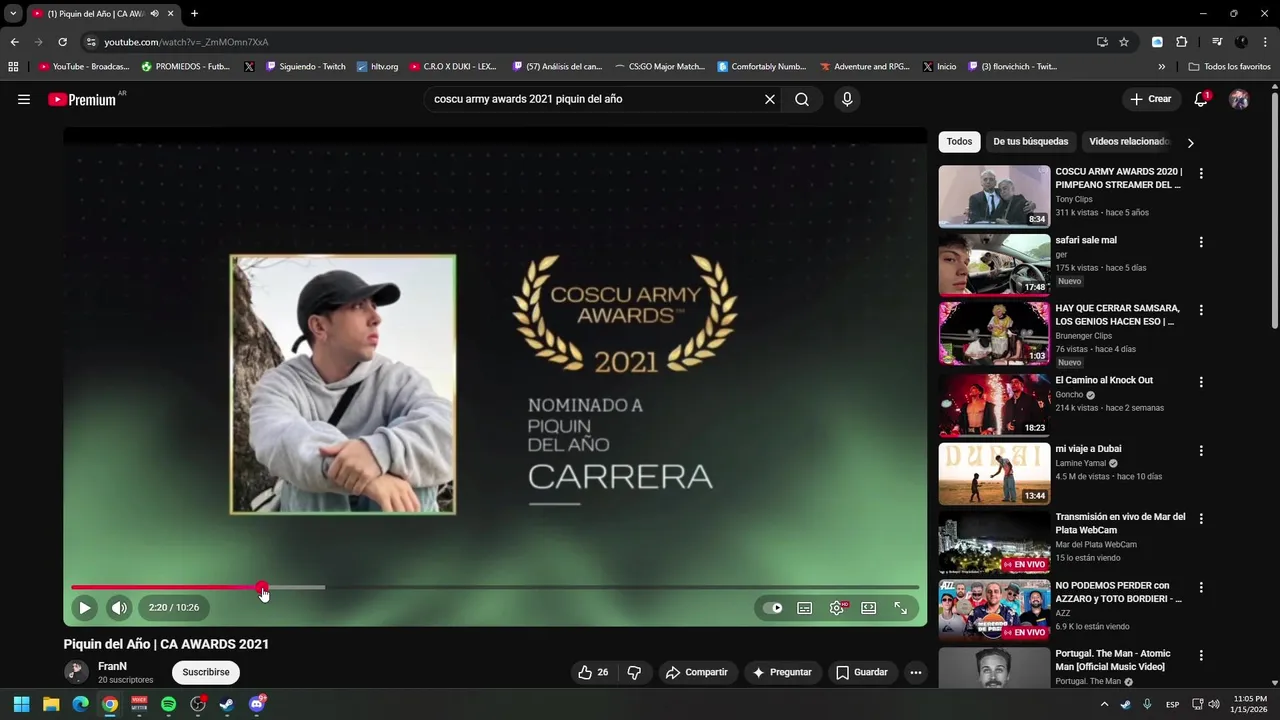Open options for NO PODEMOS PERDER video
The width and height of the screenshot is (1280, 720).
(1201, 588)
